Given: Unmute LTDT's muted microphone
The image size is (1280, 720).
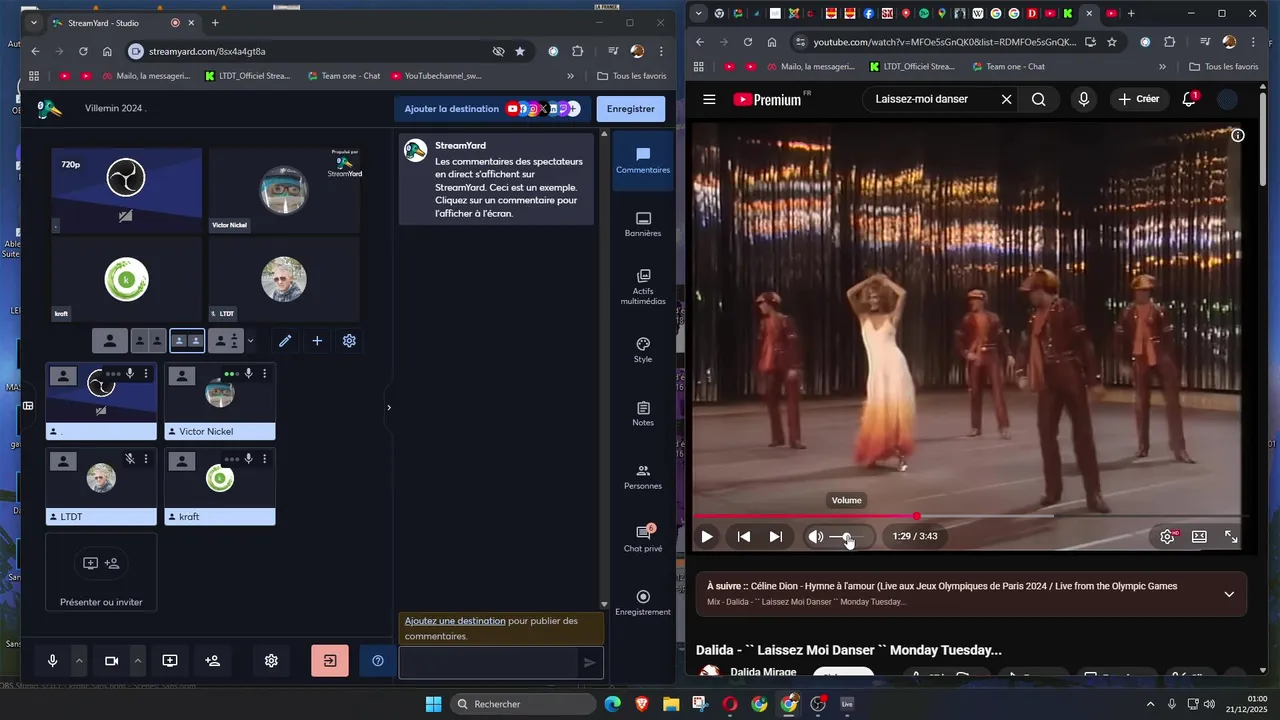Looking at the screenshot, I should tap(130, 459).
